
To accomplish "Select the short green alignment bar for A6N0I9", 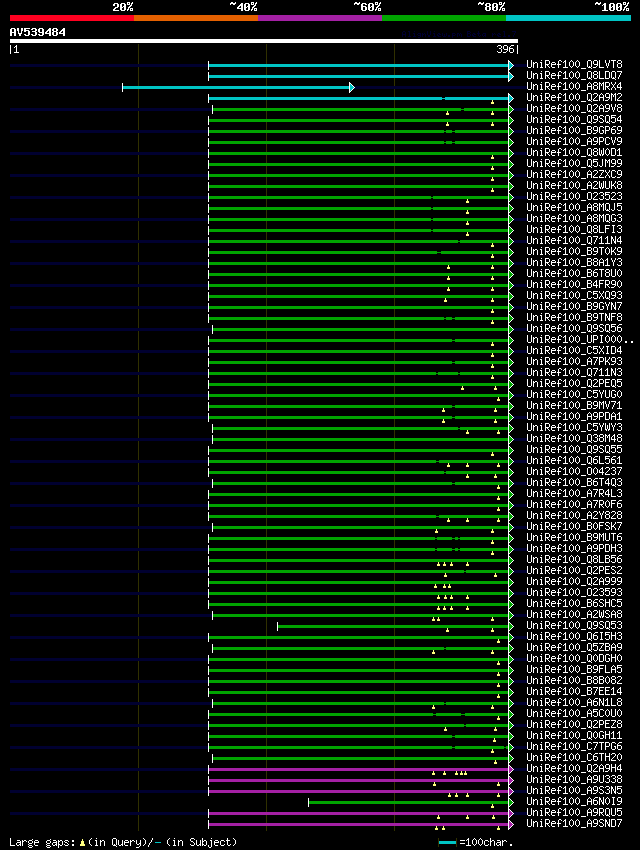I will point(411,802).
